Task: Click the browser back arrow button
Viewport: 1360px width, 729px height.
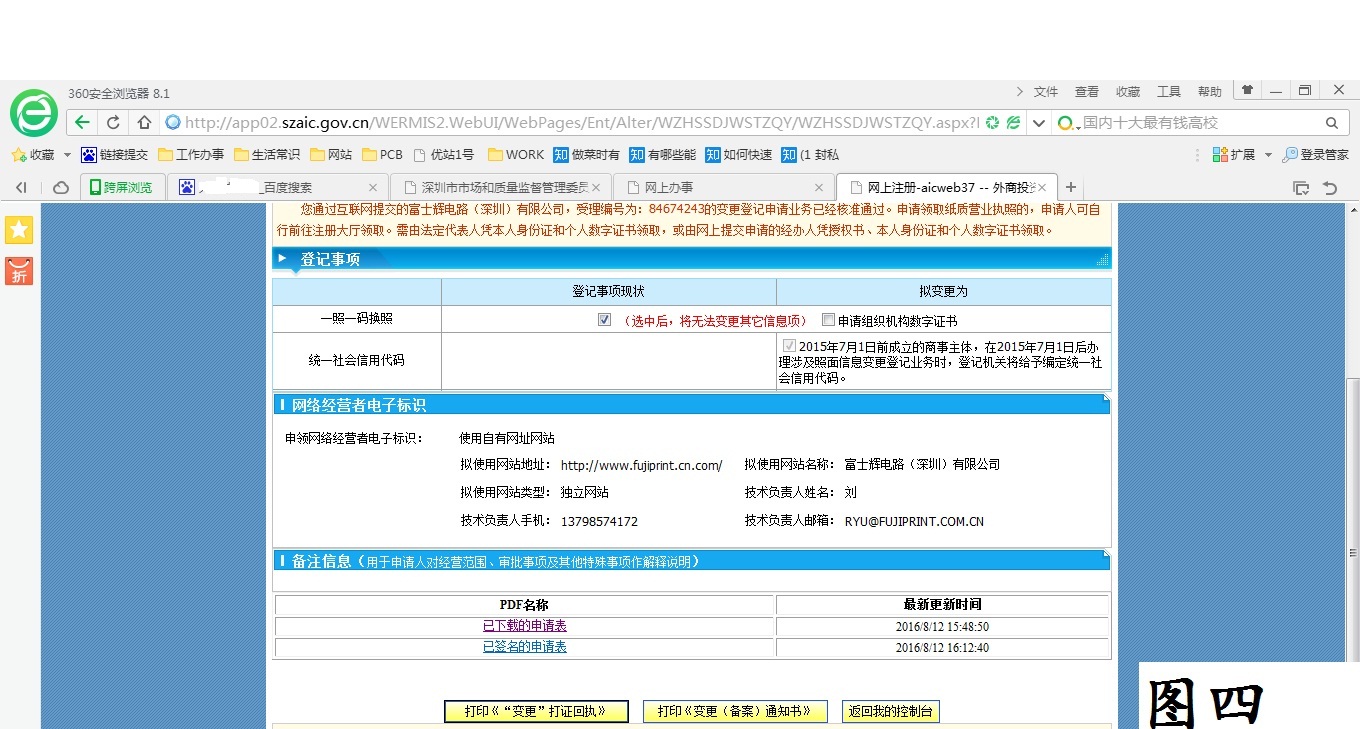Action: (82, 123)
